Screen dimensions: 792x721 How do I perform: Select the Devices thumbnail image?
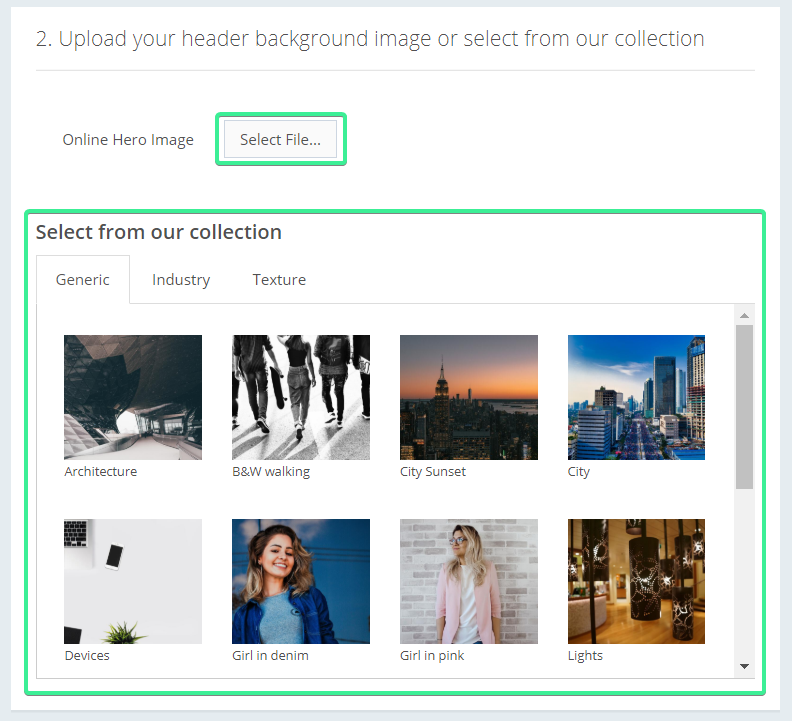133,582
